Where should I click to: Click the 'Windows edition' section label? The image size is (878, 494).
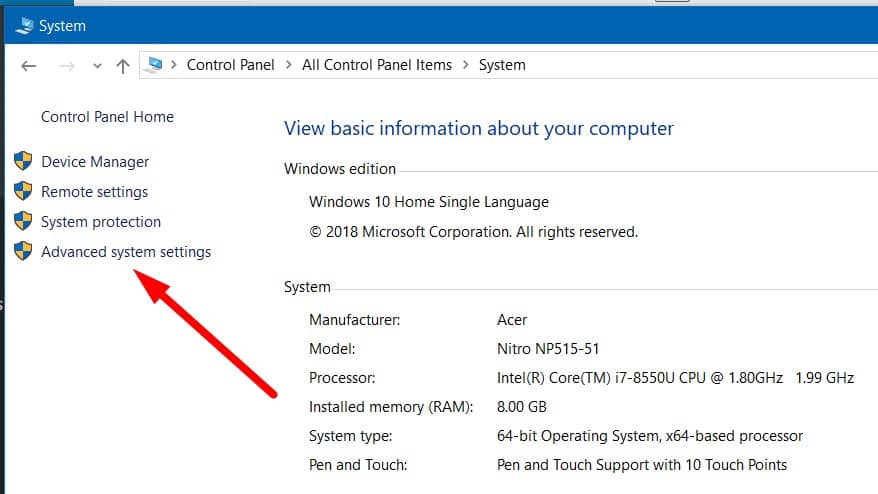coord(340,169)
